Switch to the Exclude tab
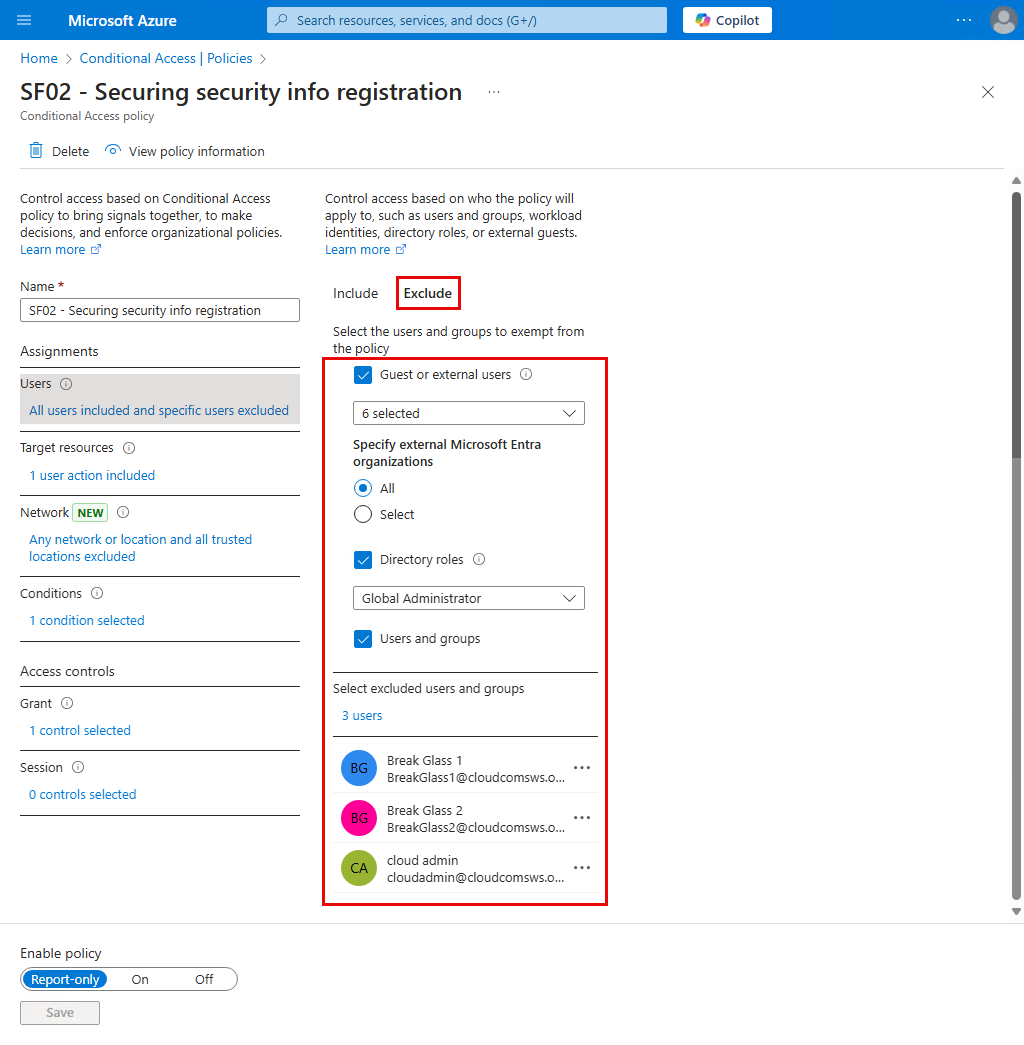This screenshot has width=1024, height=1045. click(427, 293)
